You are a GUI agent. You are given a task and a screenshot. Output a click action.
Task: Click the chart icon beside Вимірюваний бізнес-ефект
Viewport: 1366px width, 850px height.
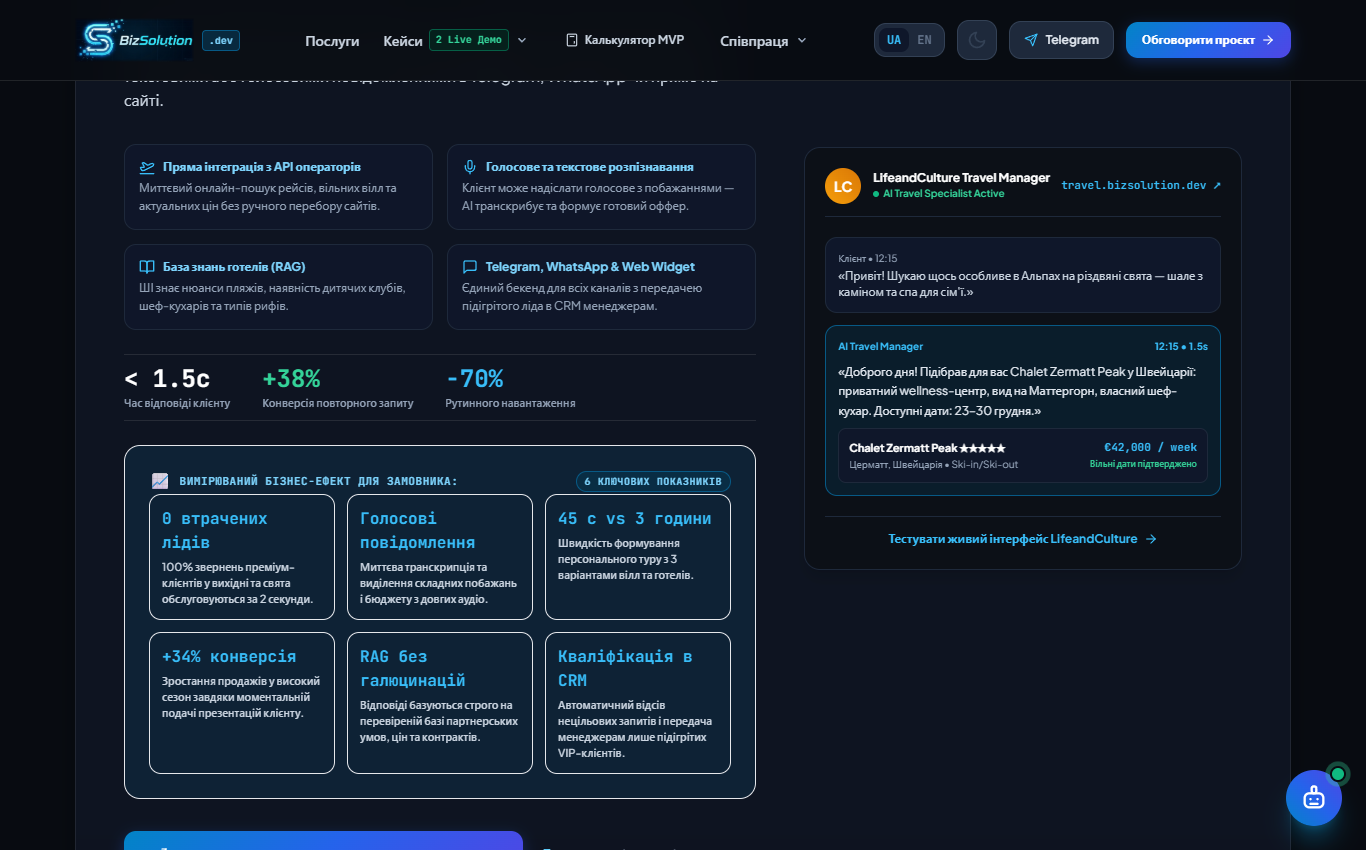pyautogui.click(x=160, y=481)
